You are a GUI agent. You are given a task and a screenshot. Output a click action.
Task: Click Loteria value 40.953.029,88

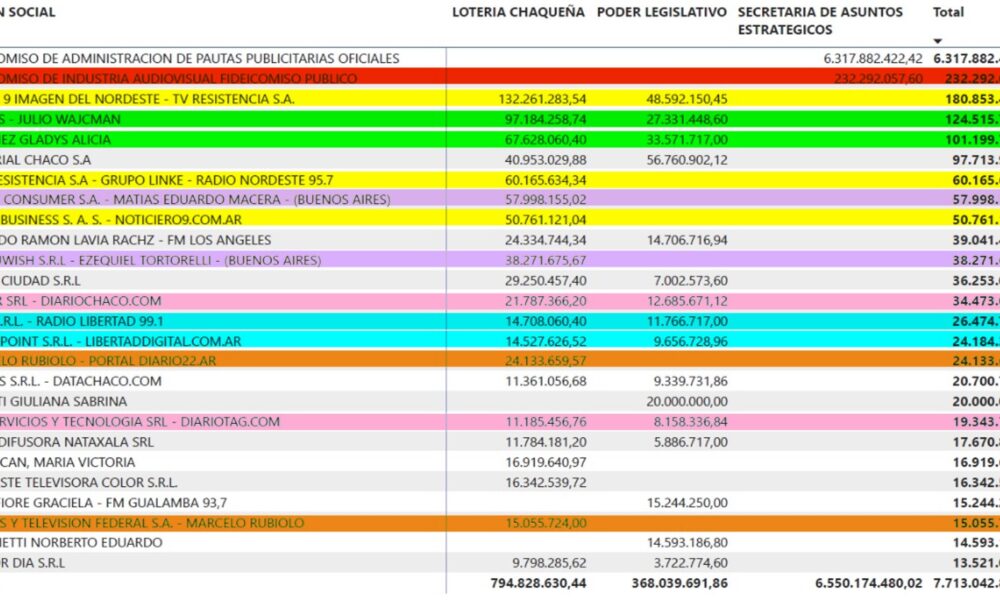(545, 160)
